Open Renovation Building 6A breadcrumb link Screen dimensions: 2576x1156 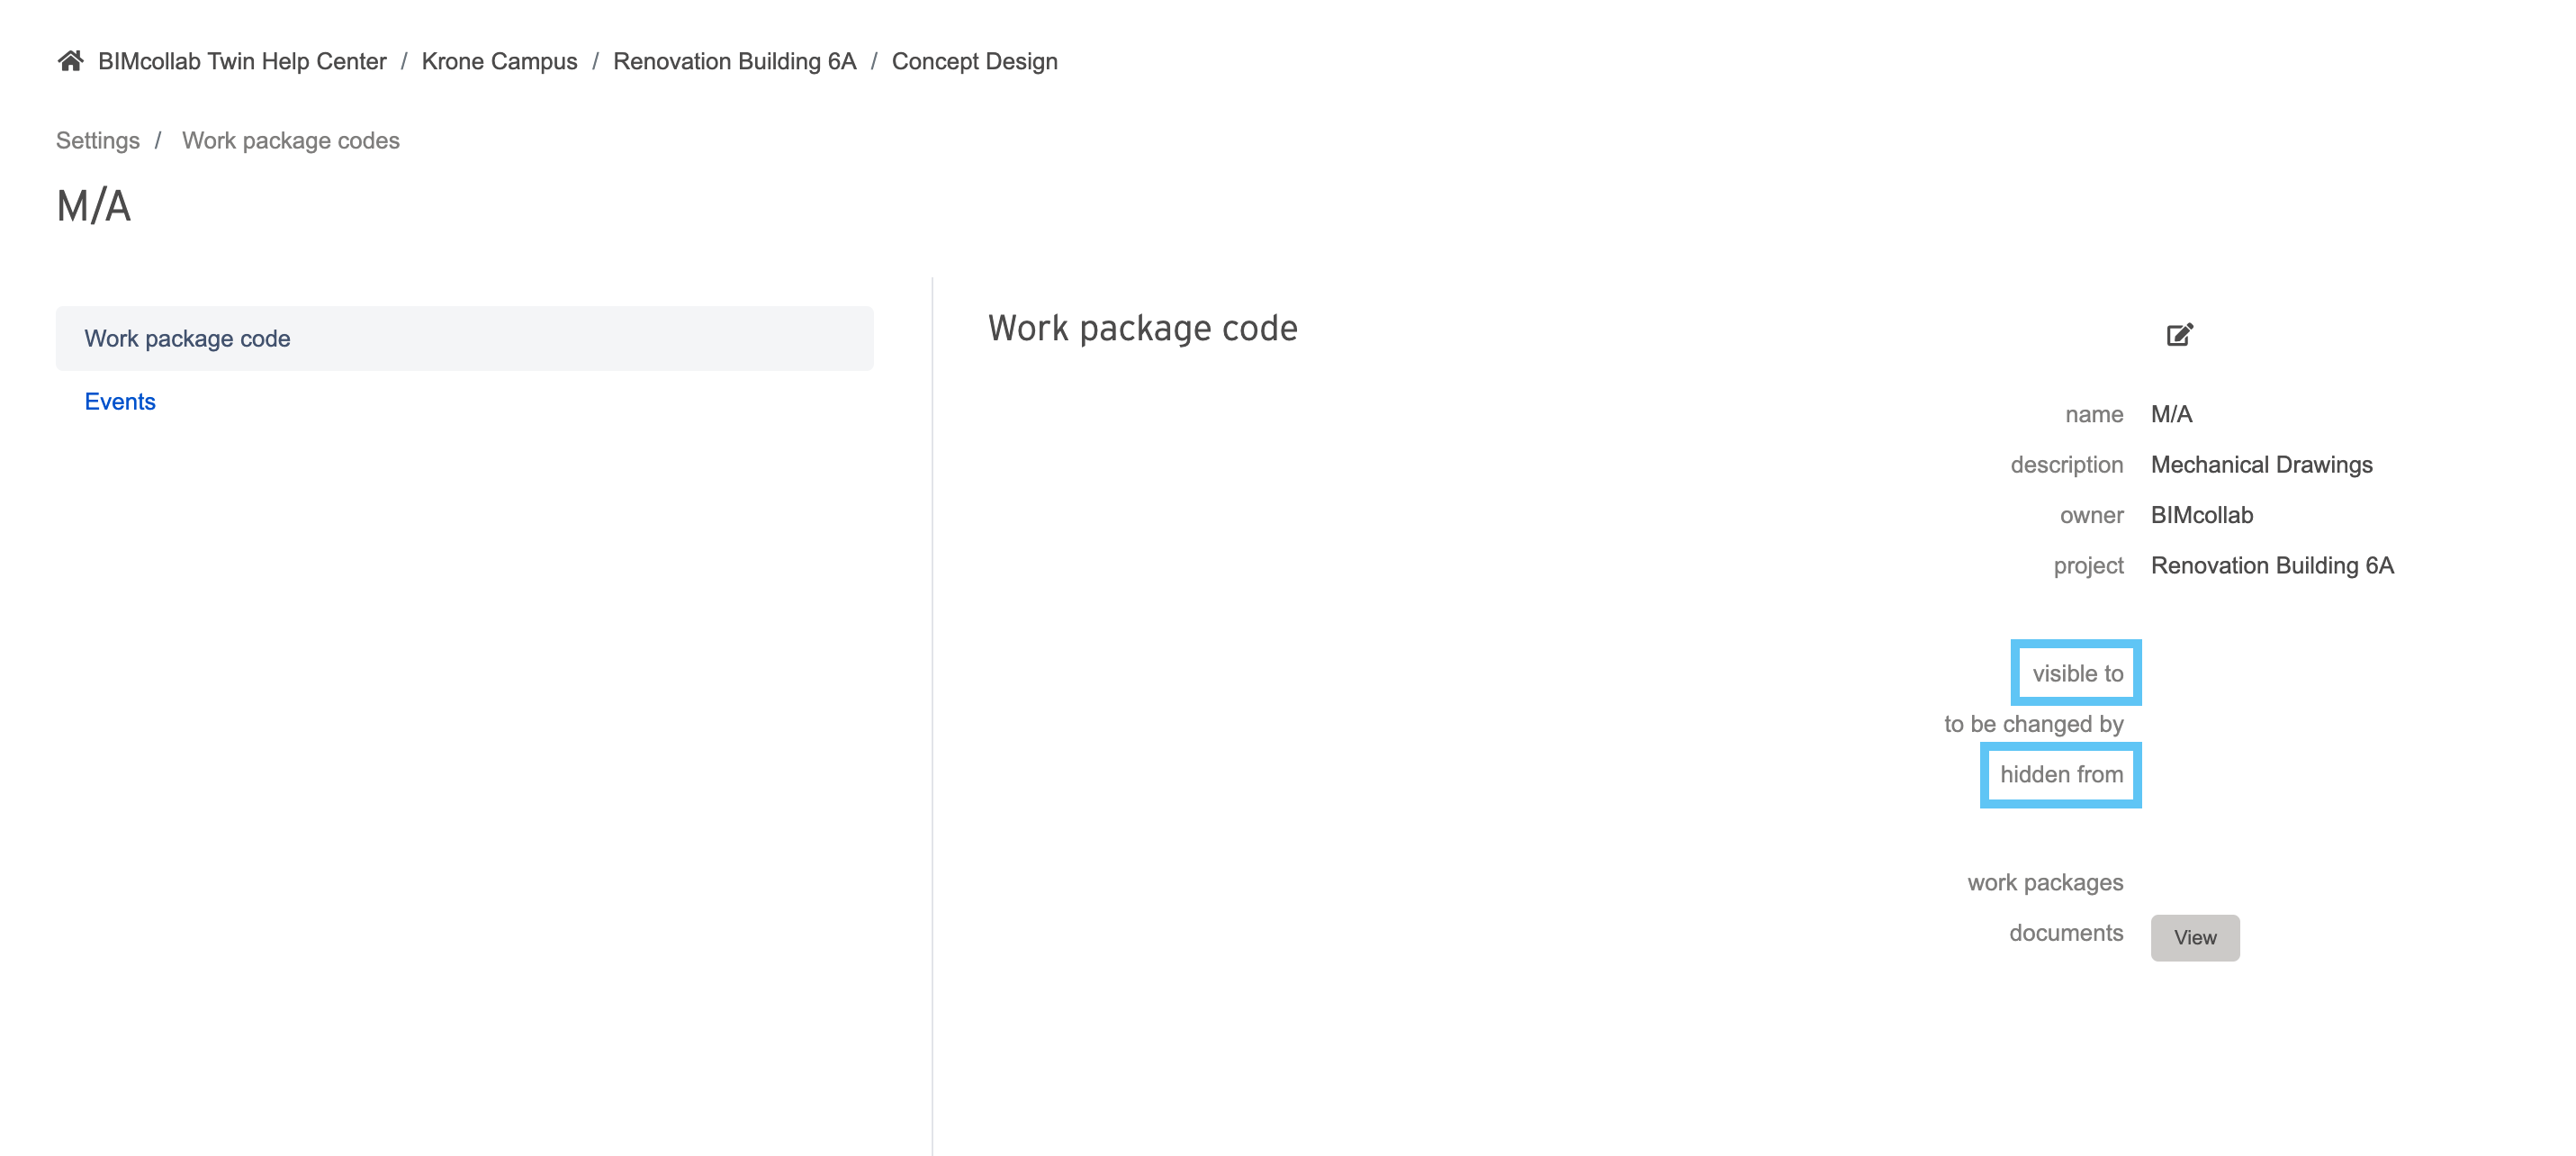[x=735, y=61]
